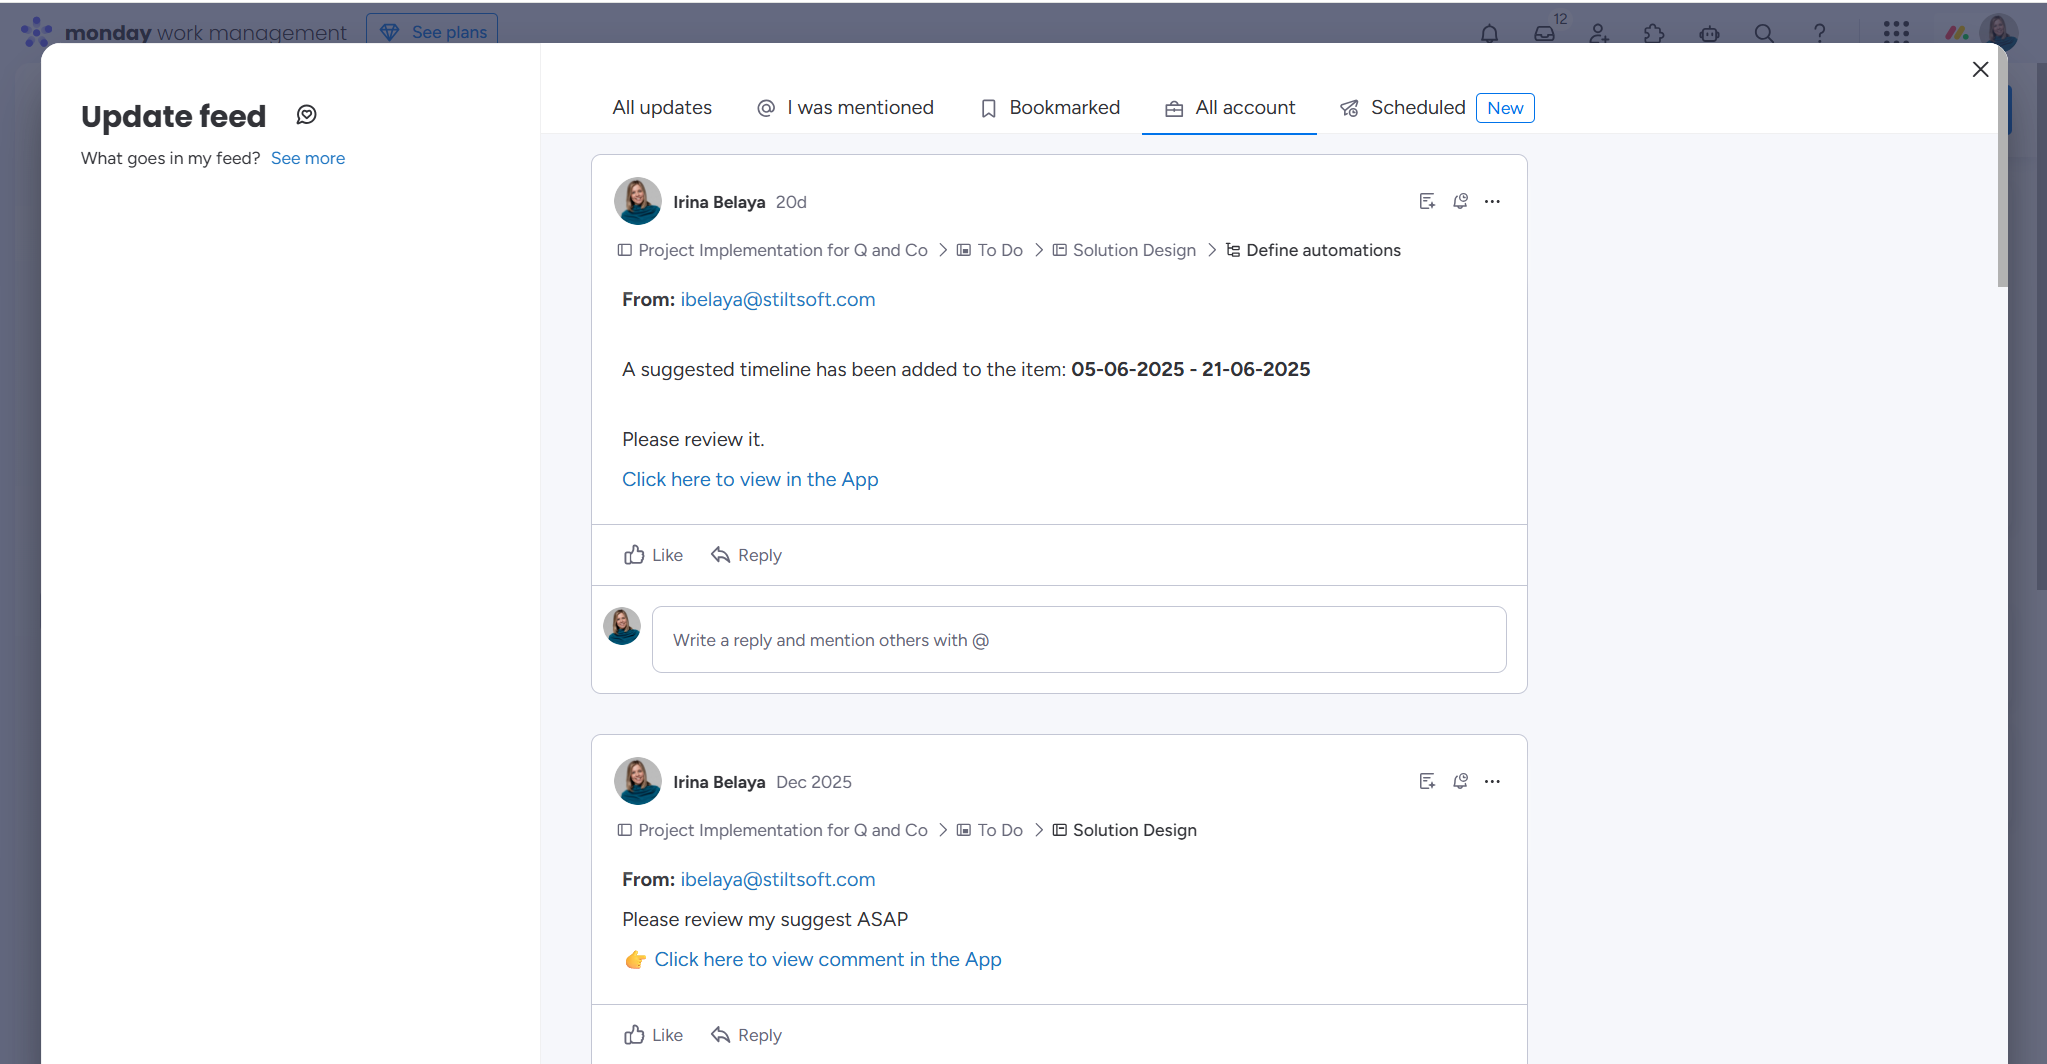Open global search
This screenshot has height=1064, width=2047.
1764,33
